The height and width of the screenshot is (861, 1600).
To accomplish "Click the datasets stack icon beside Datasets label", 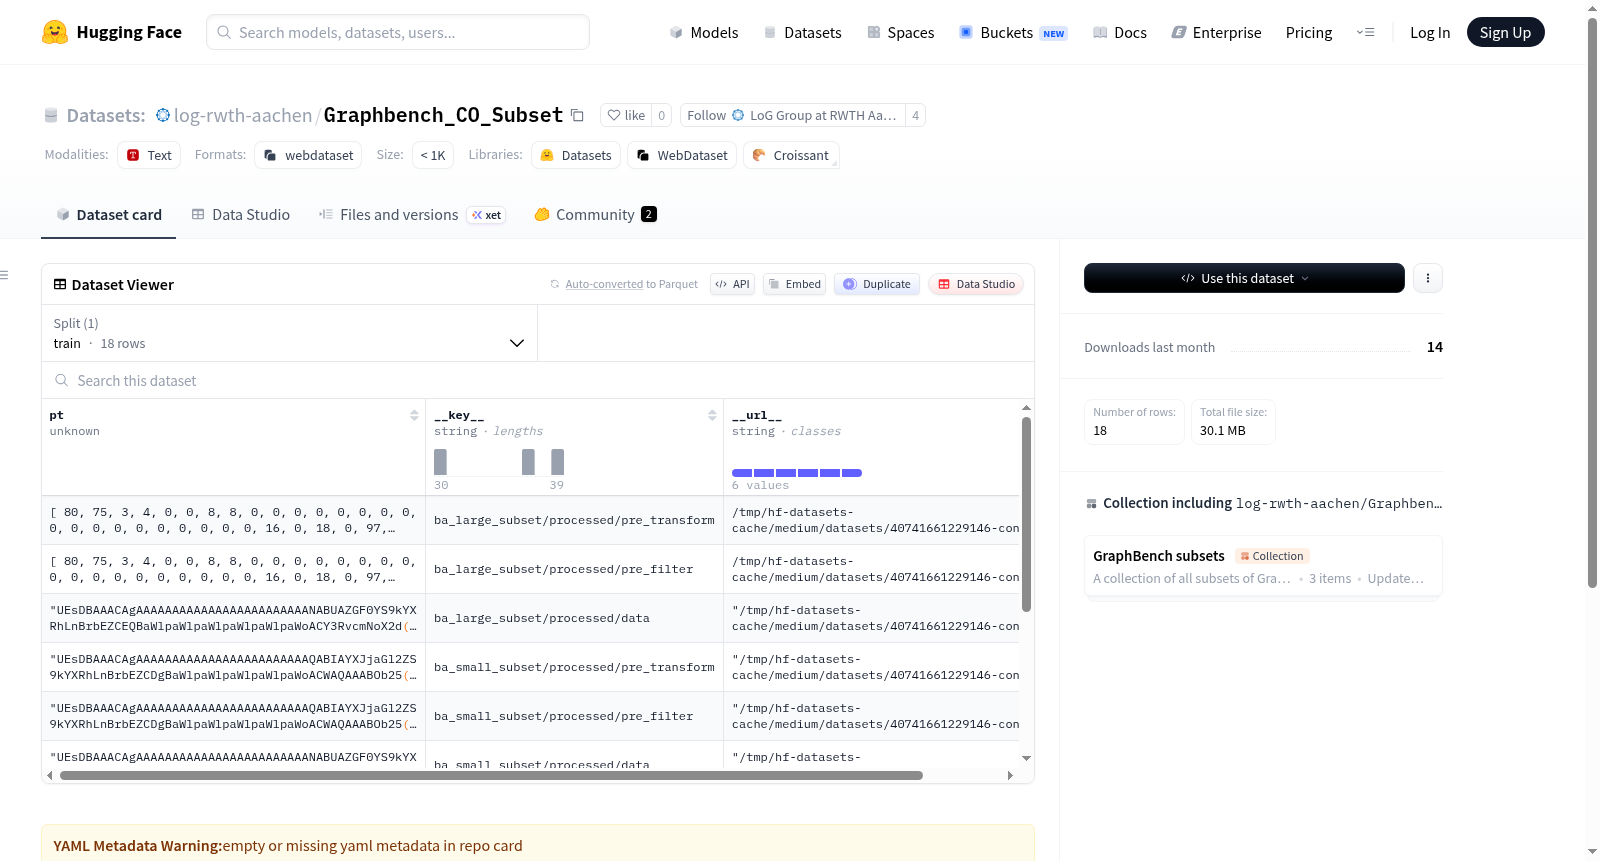I will pos(51,115).
